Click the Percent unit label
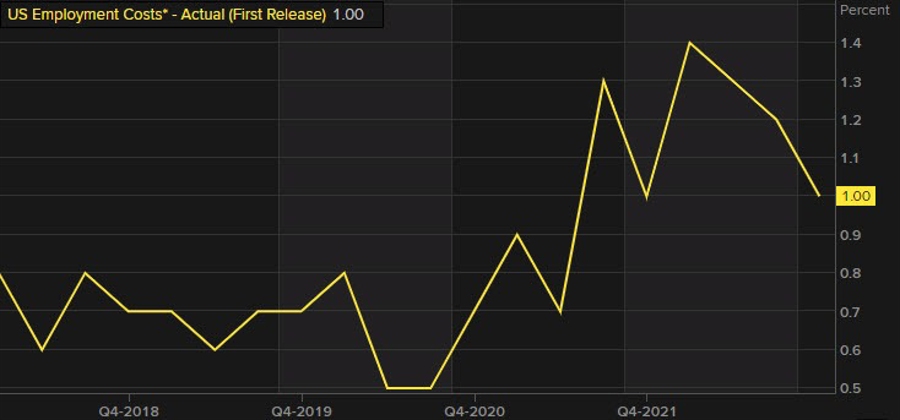Screen dimensions: 900x420 (x=863, y=10)
